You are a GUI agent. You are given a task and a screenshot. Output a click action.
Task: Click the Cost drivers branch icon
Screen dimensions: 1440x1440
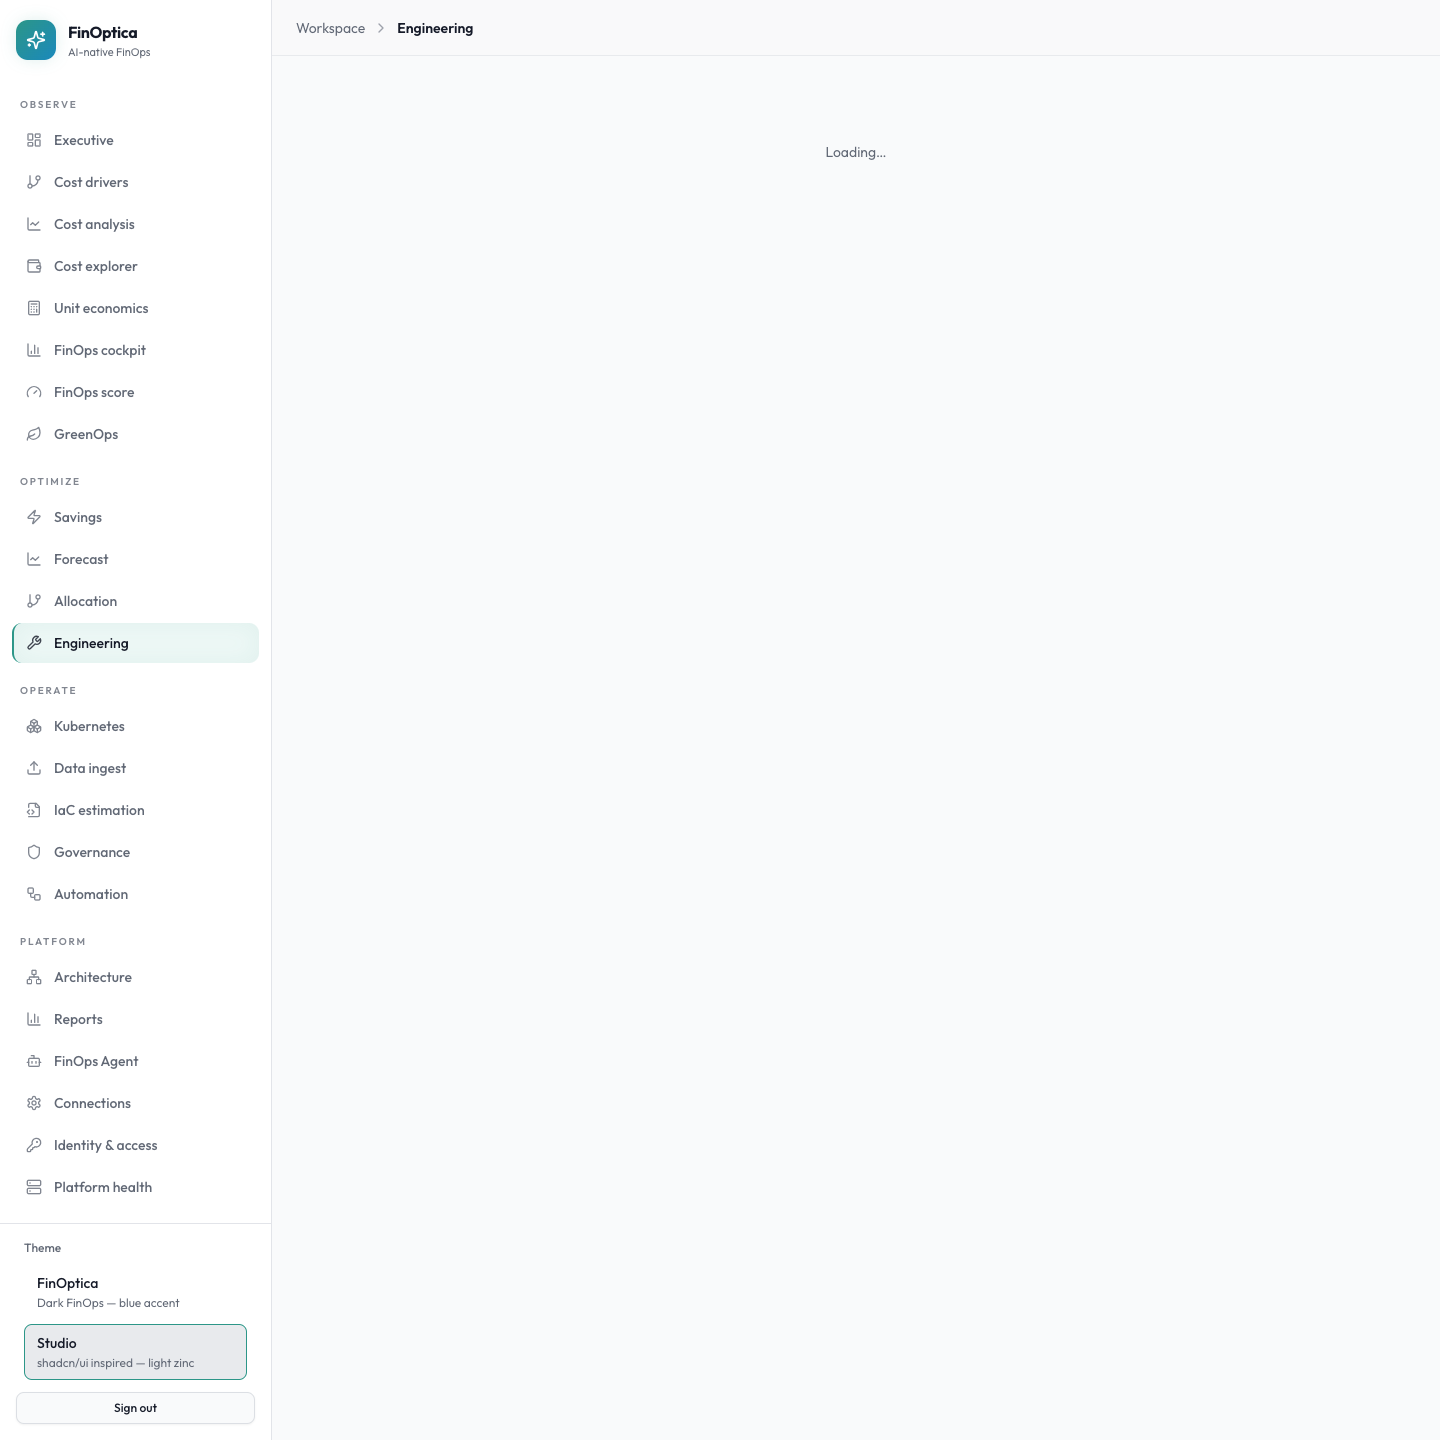pyautogui.click(x=34, y=182)
